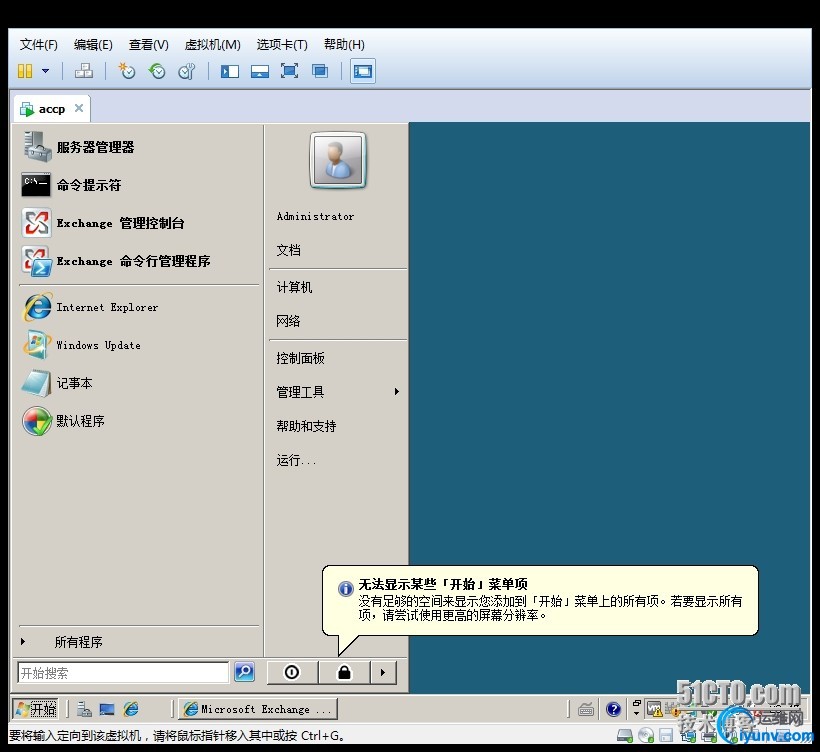The height and width of the screenshot is (752, 820).
Task: Click the floppy device status icon
Action: click(666, 736)
